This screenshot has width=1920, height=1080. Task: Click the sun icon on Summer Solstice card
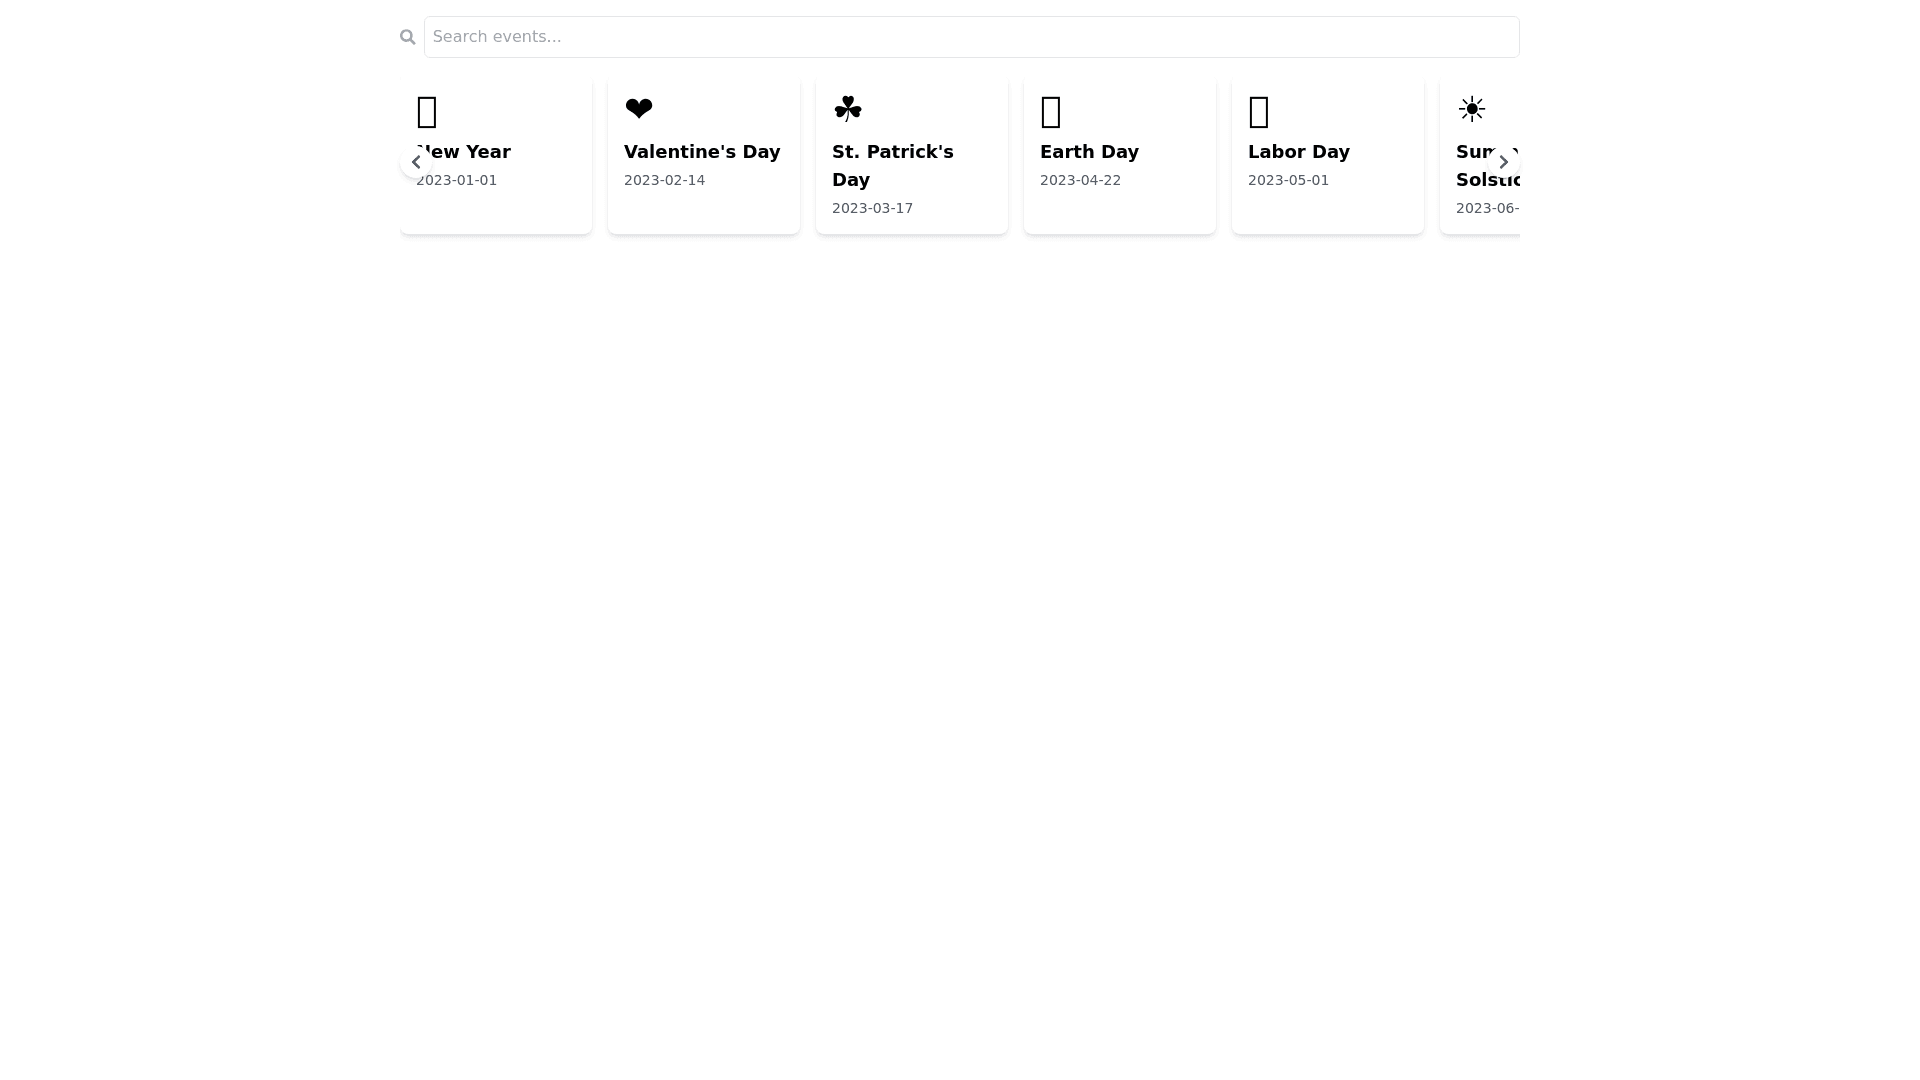[x=1471, y=108]
